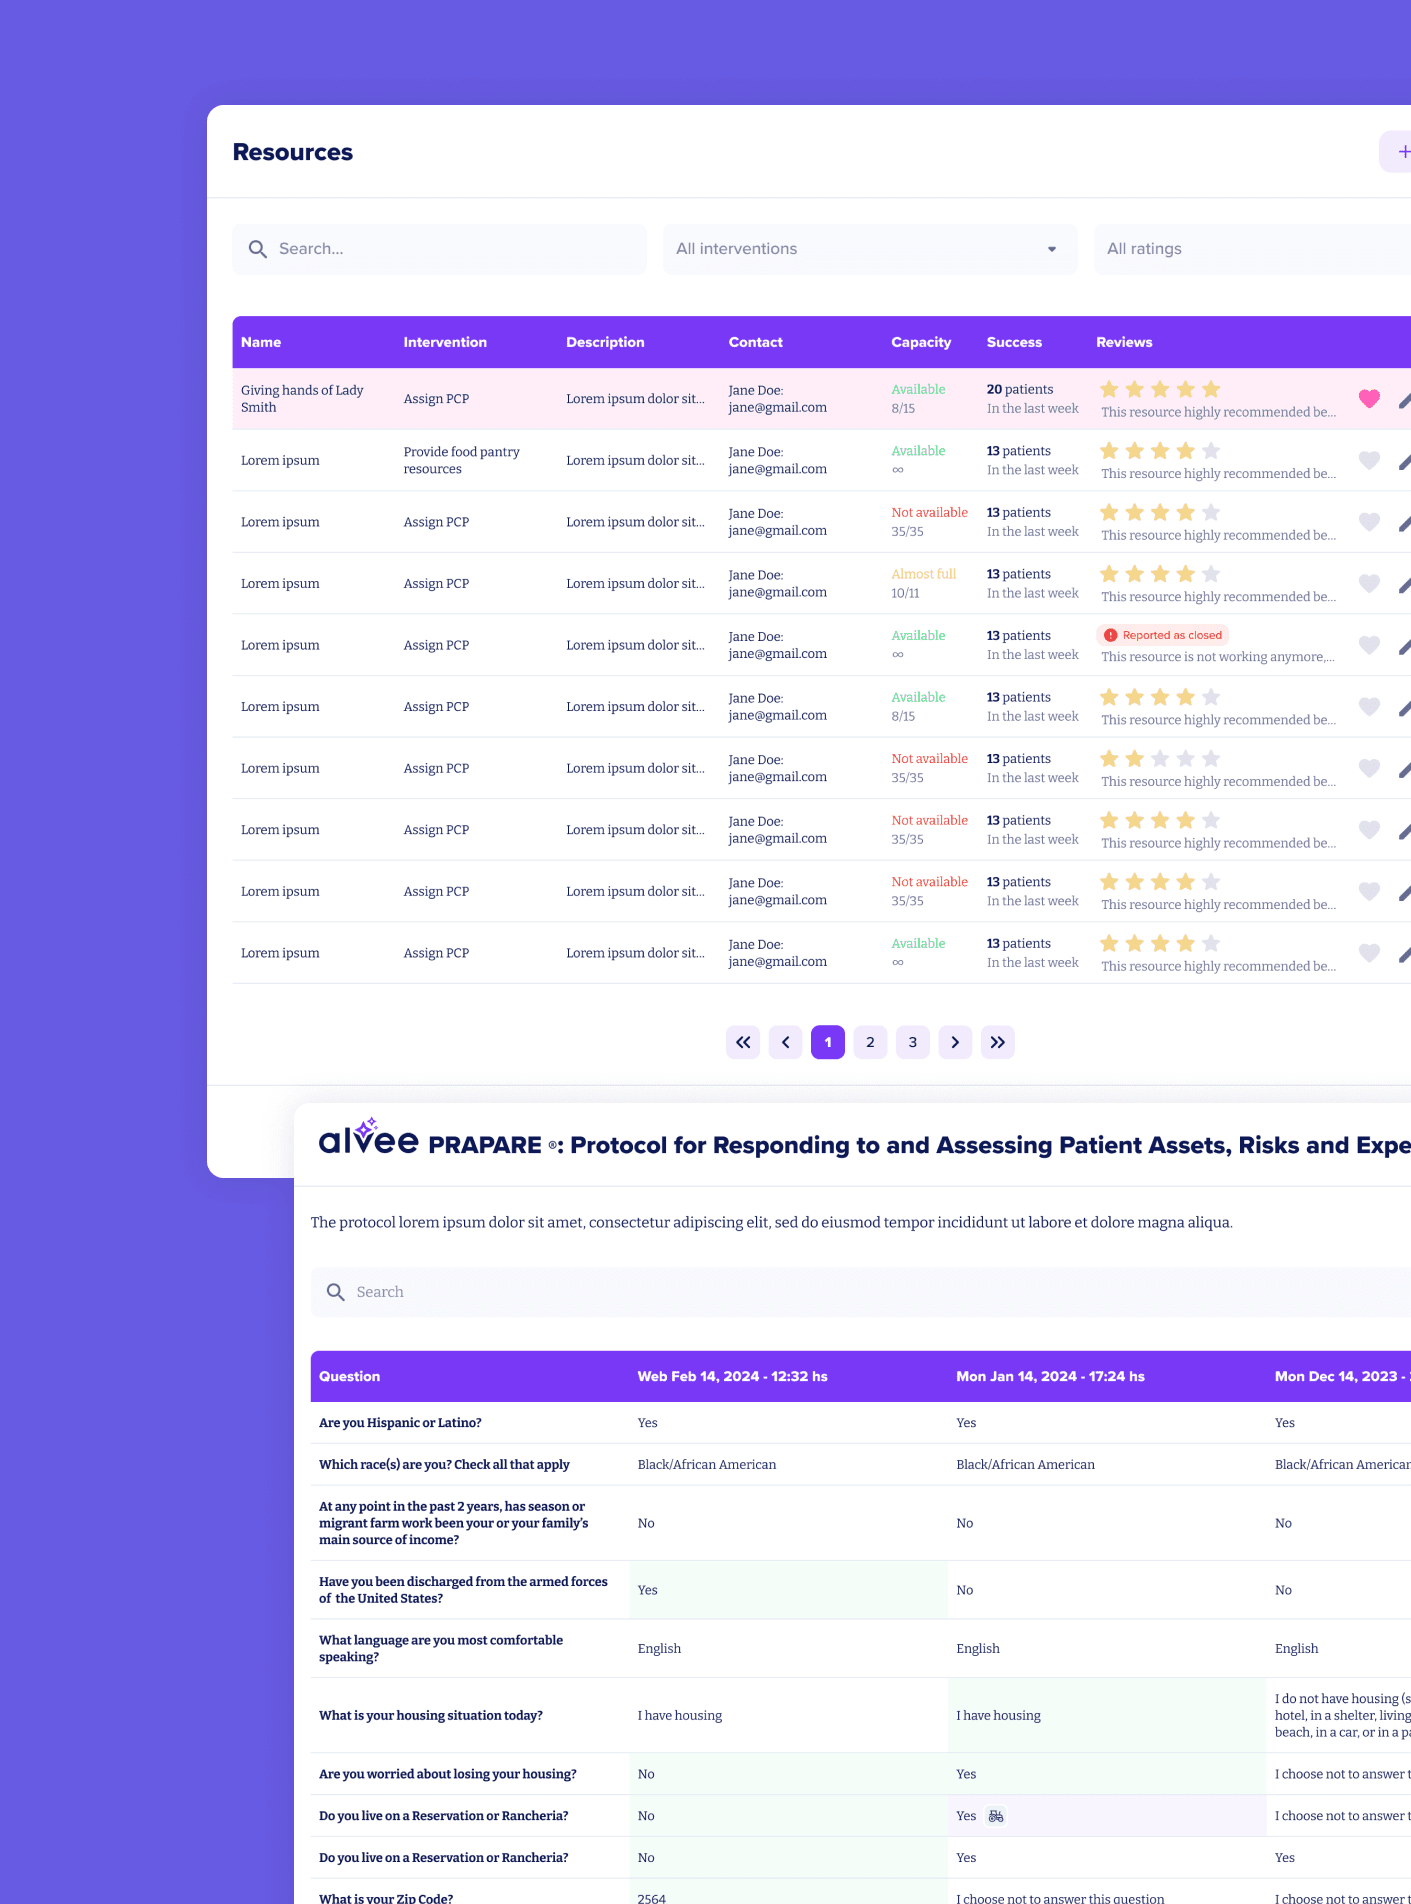1411x1904 pixels.
Task: Click the Resources heading
Action: [x=293, y=152]
